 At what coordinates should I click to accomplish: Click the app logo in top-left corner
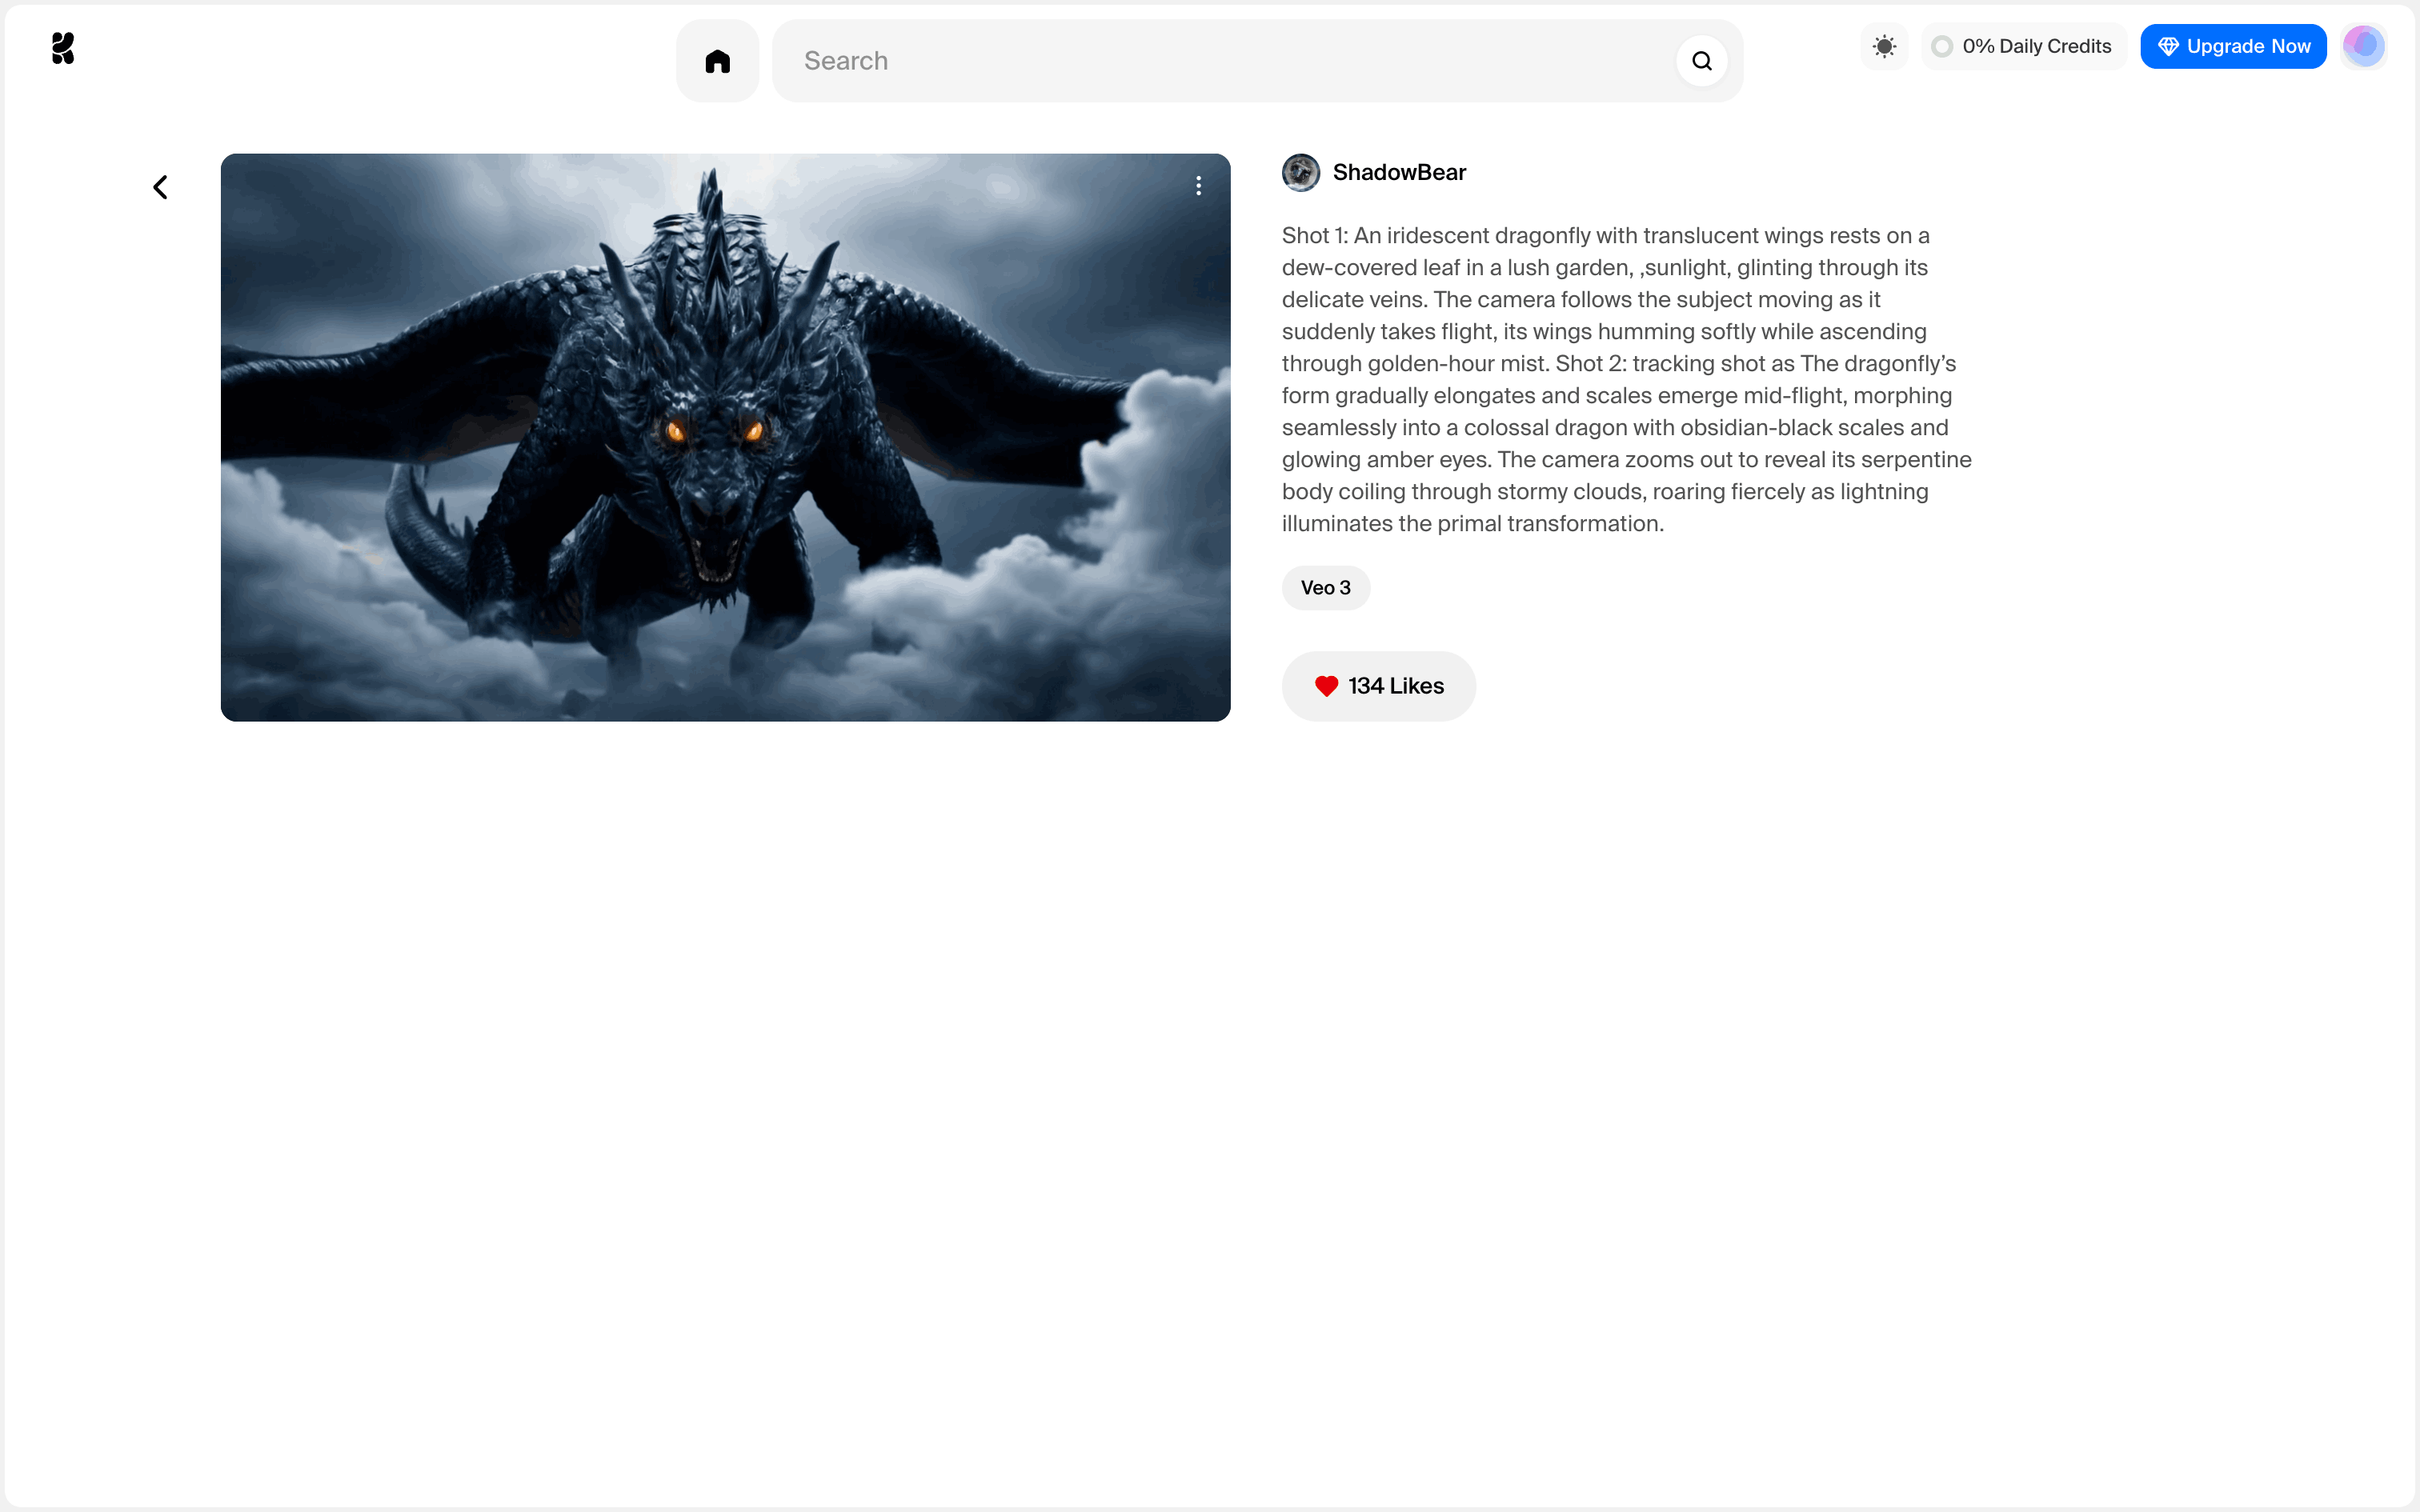[63, 48]
